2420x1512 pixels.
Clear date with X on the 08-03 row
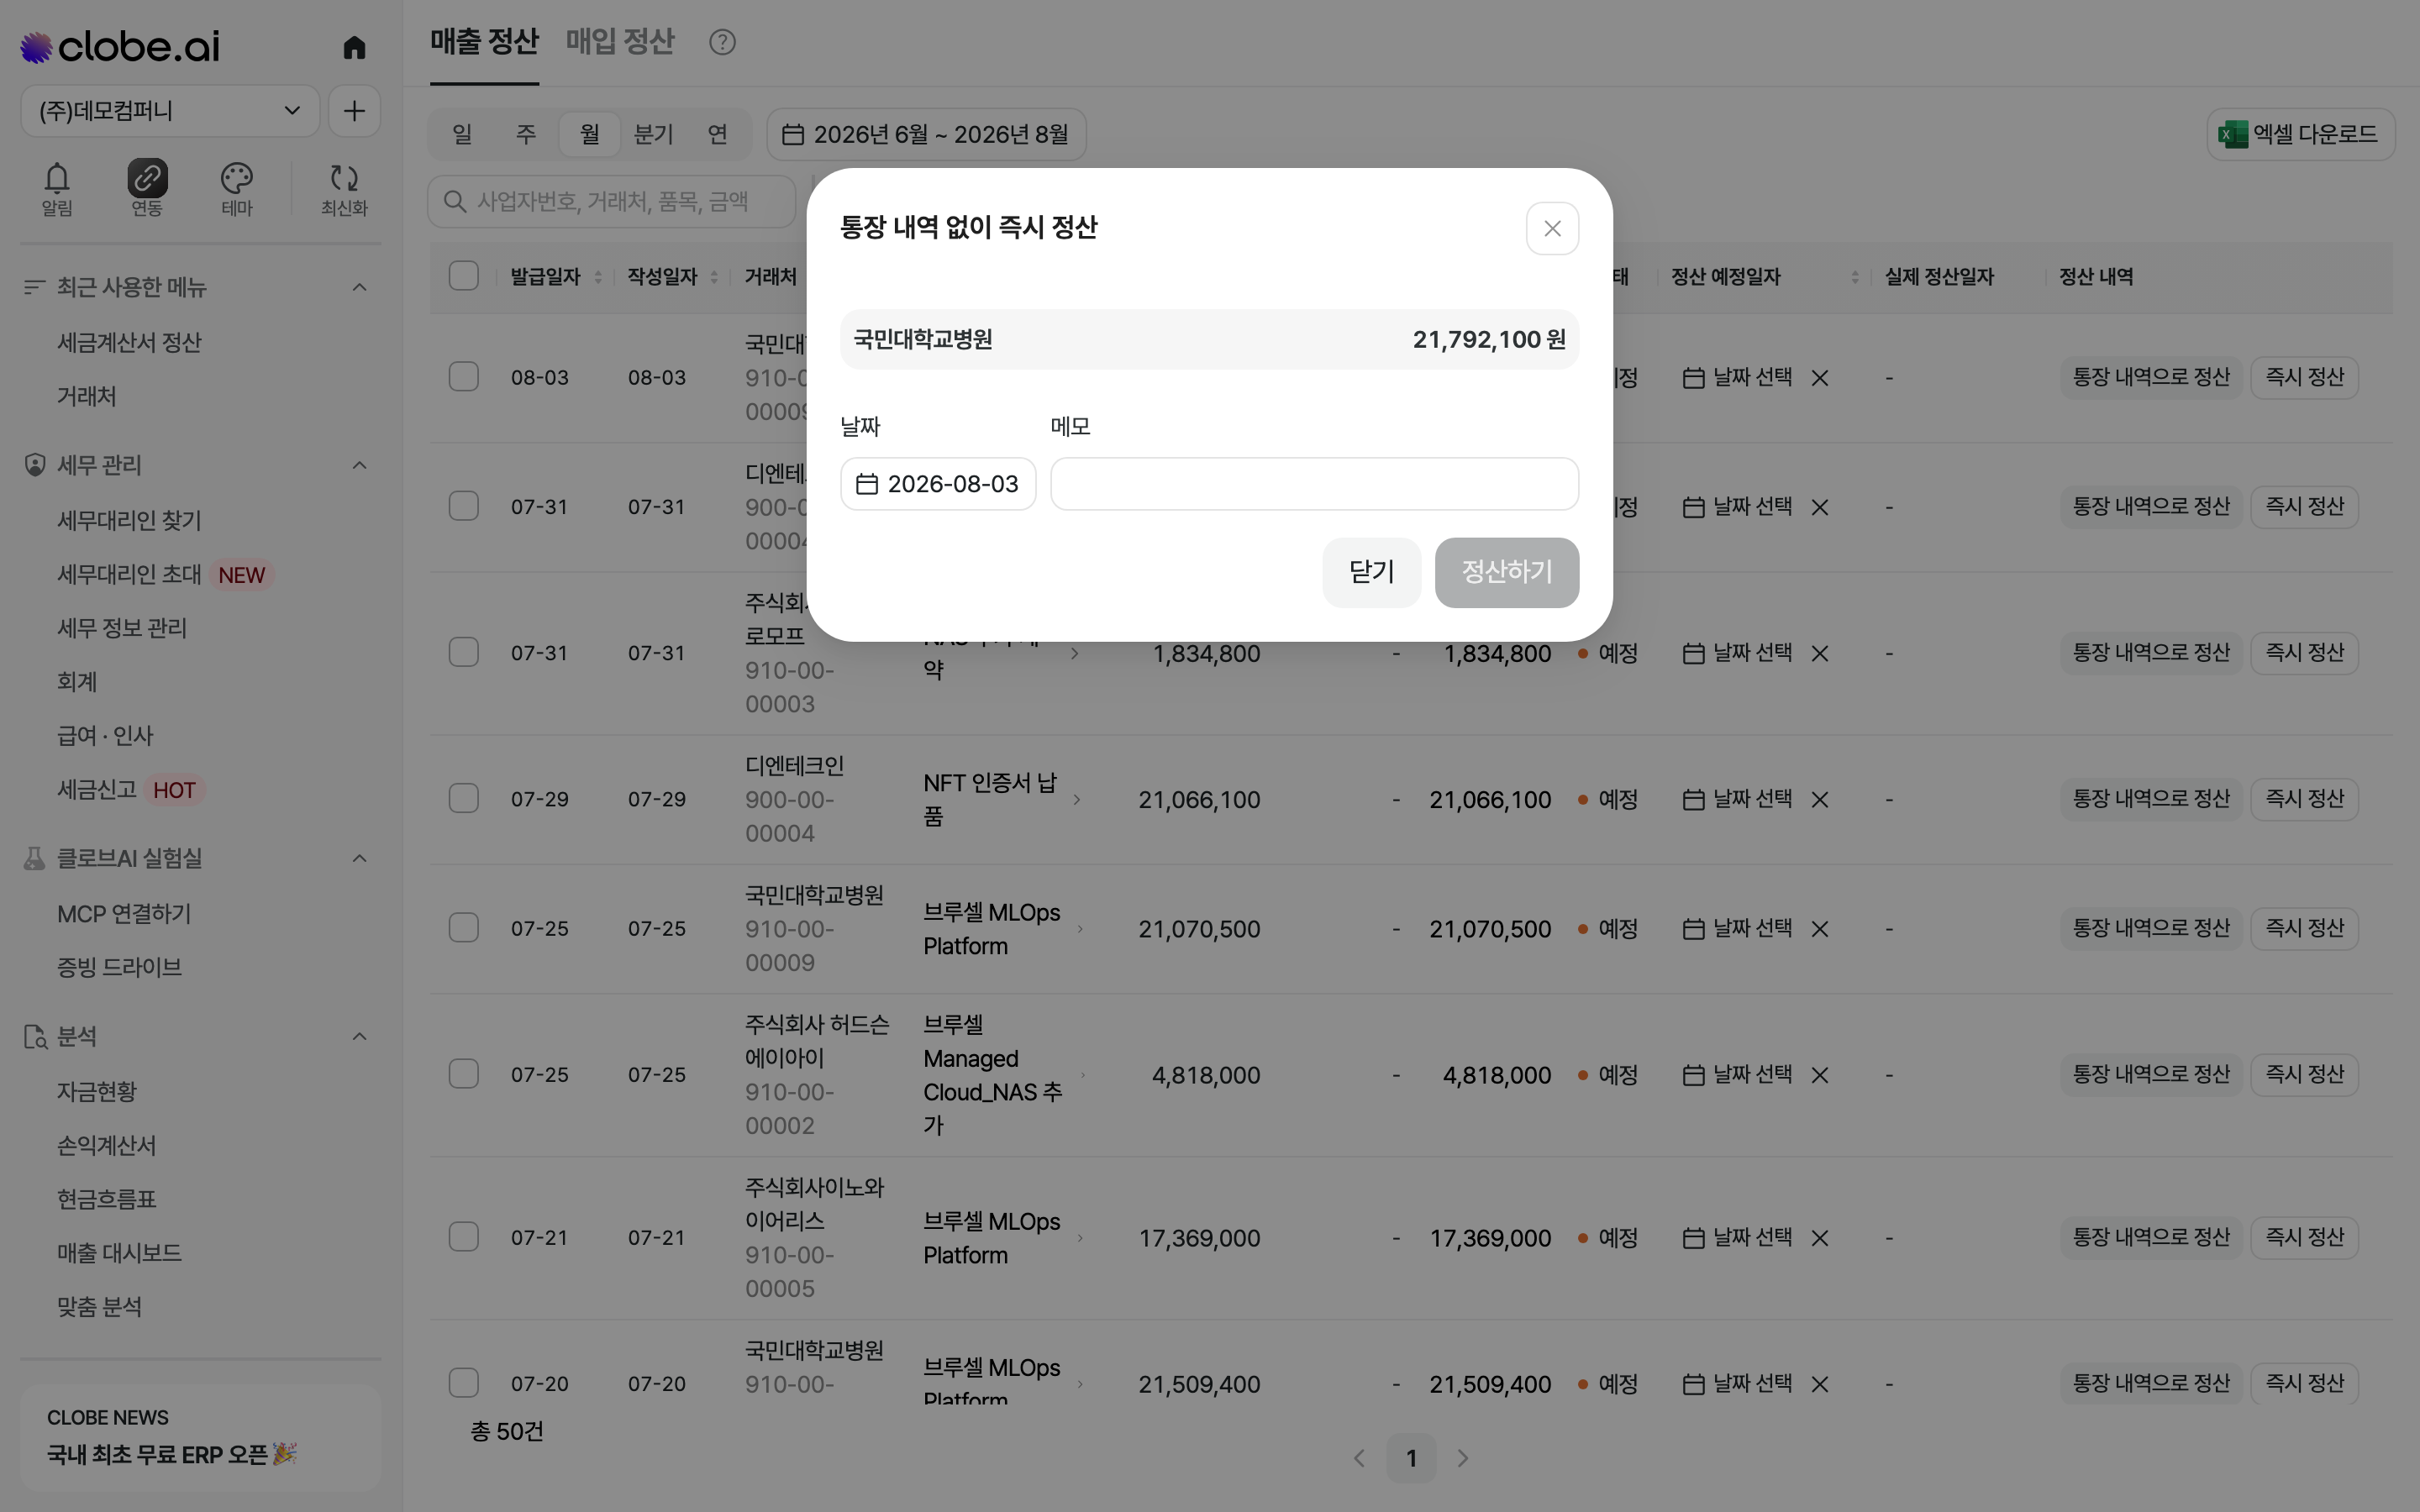coord(1820,378)
